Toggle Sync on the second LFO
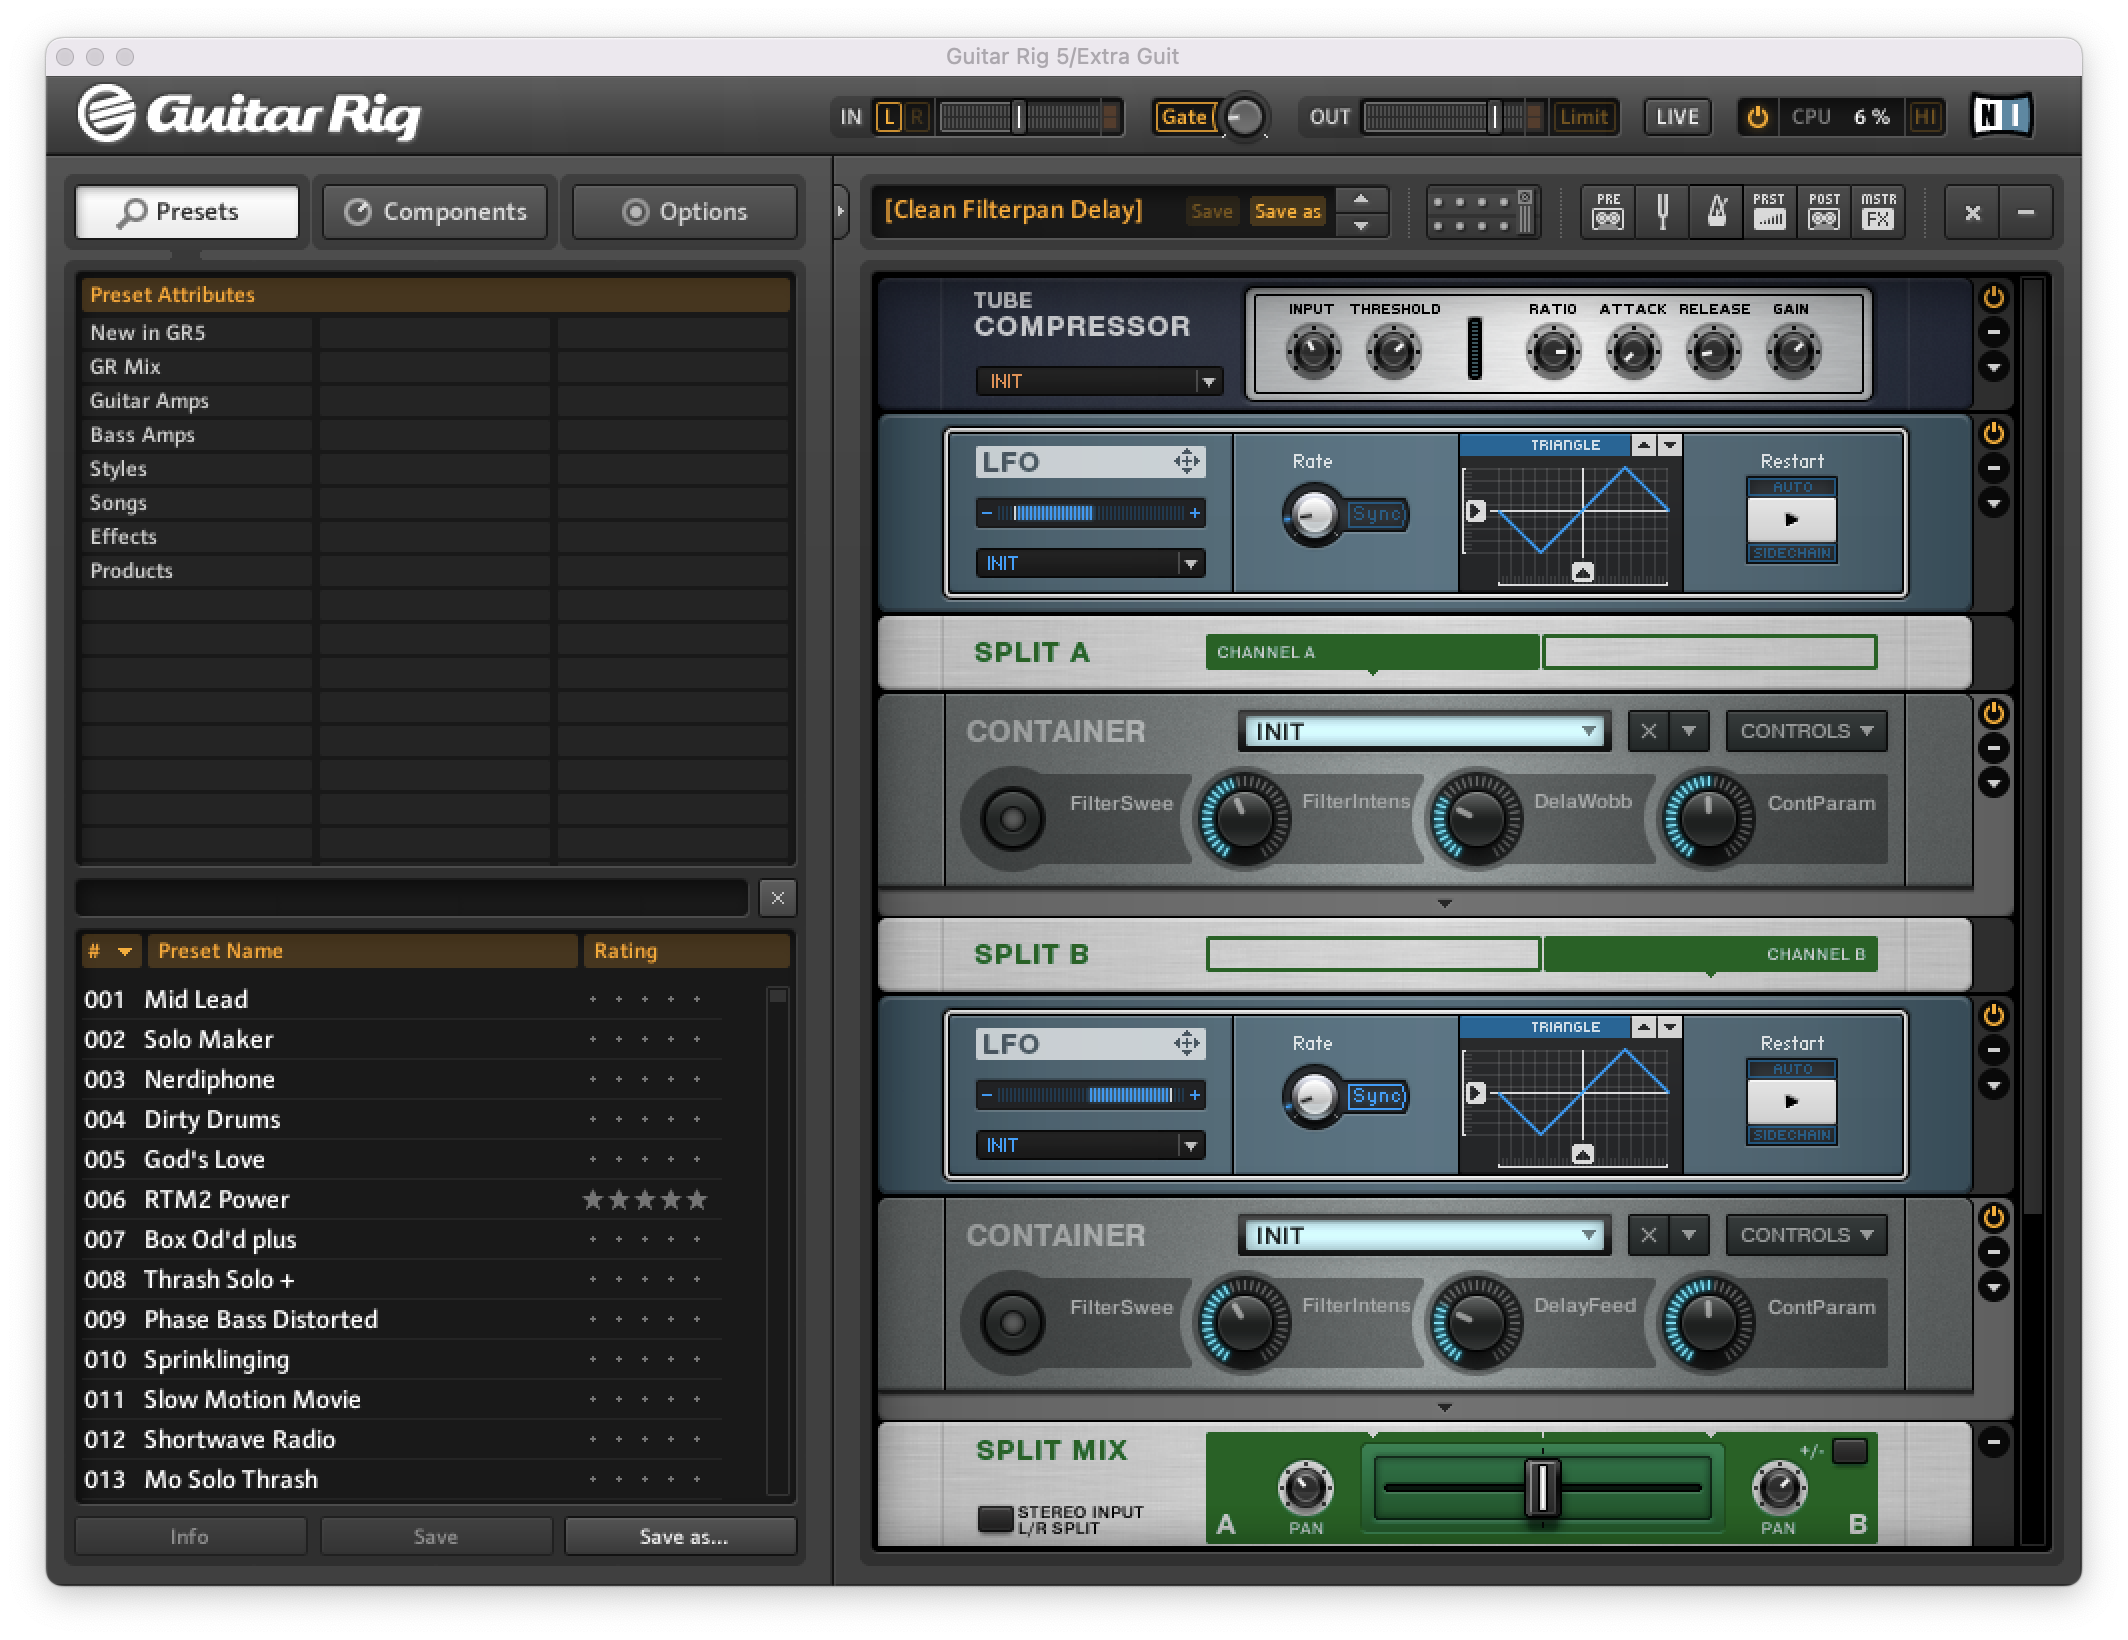Image resolution: width=2128 pixels, height=1640 pixels. (1376, 1096)
